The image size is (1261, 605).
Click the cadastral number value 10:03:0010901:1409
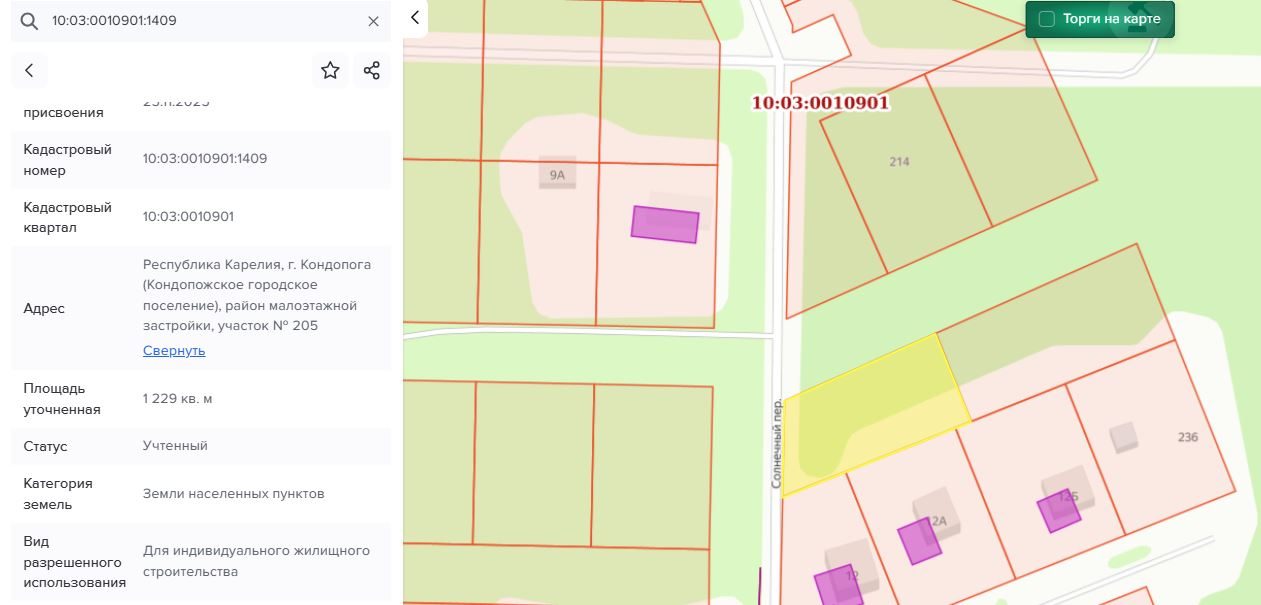click(205, 159)
